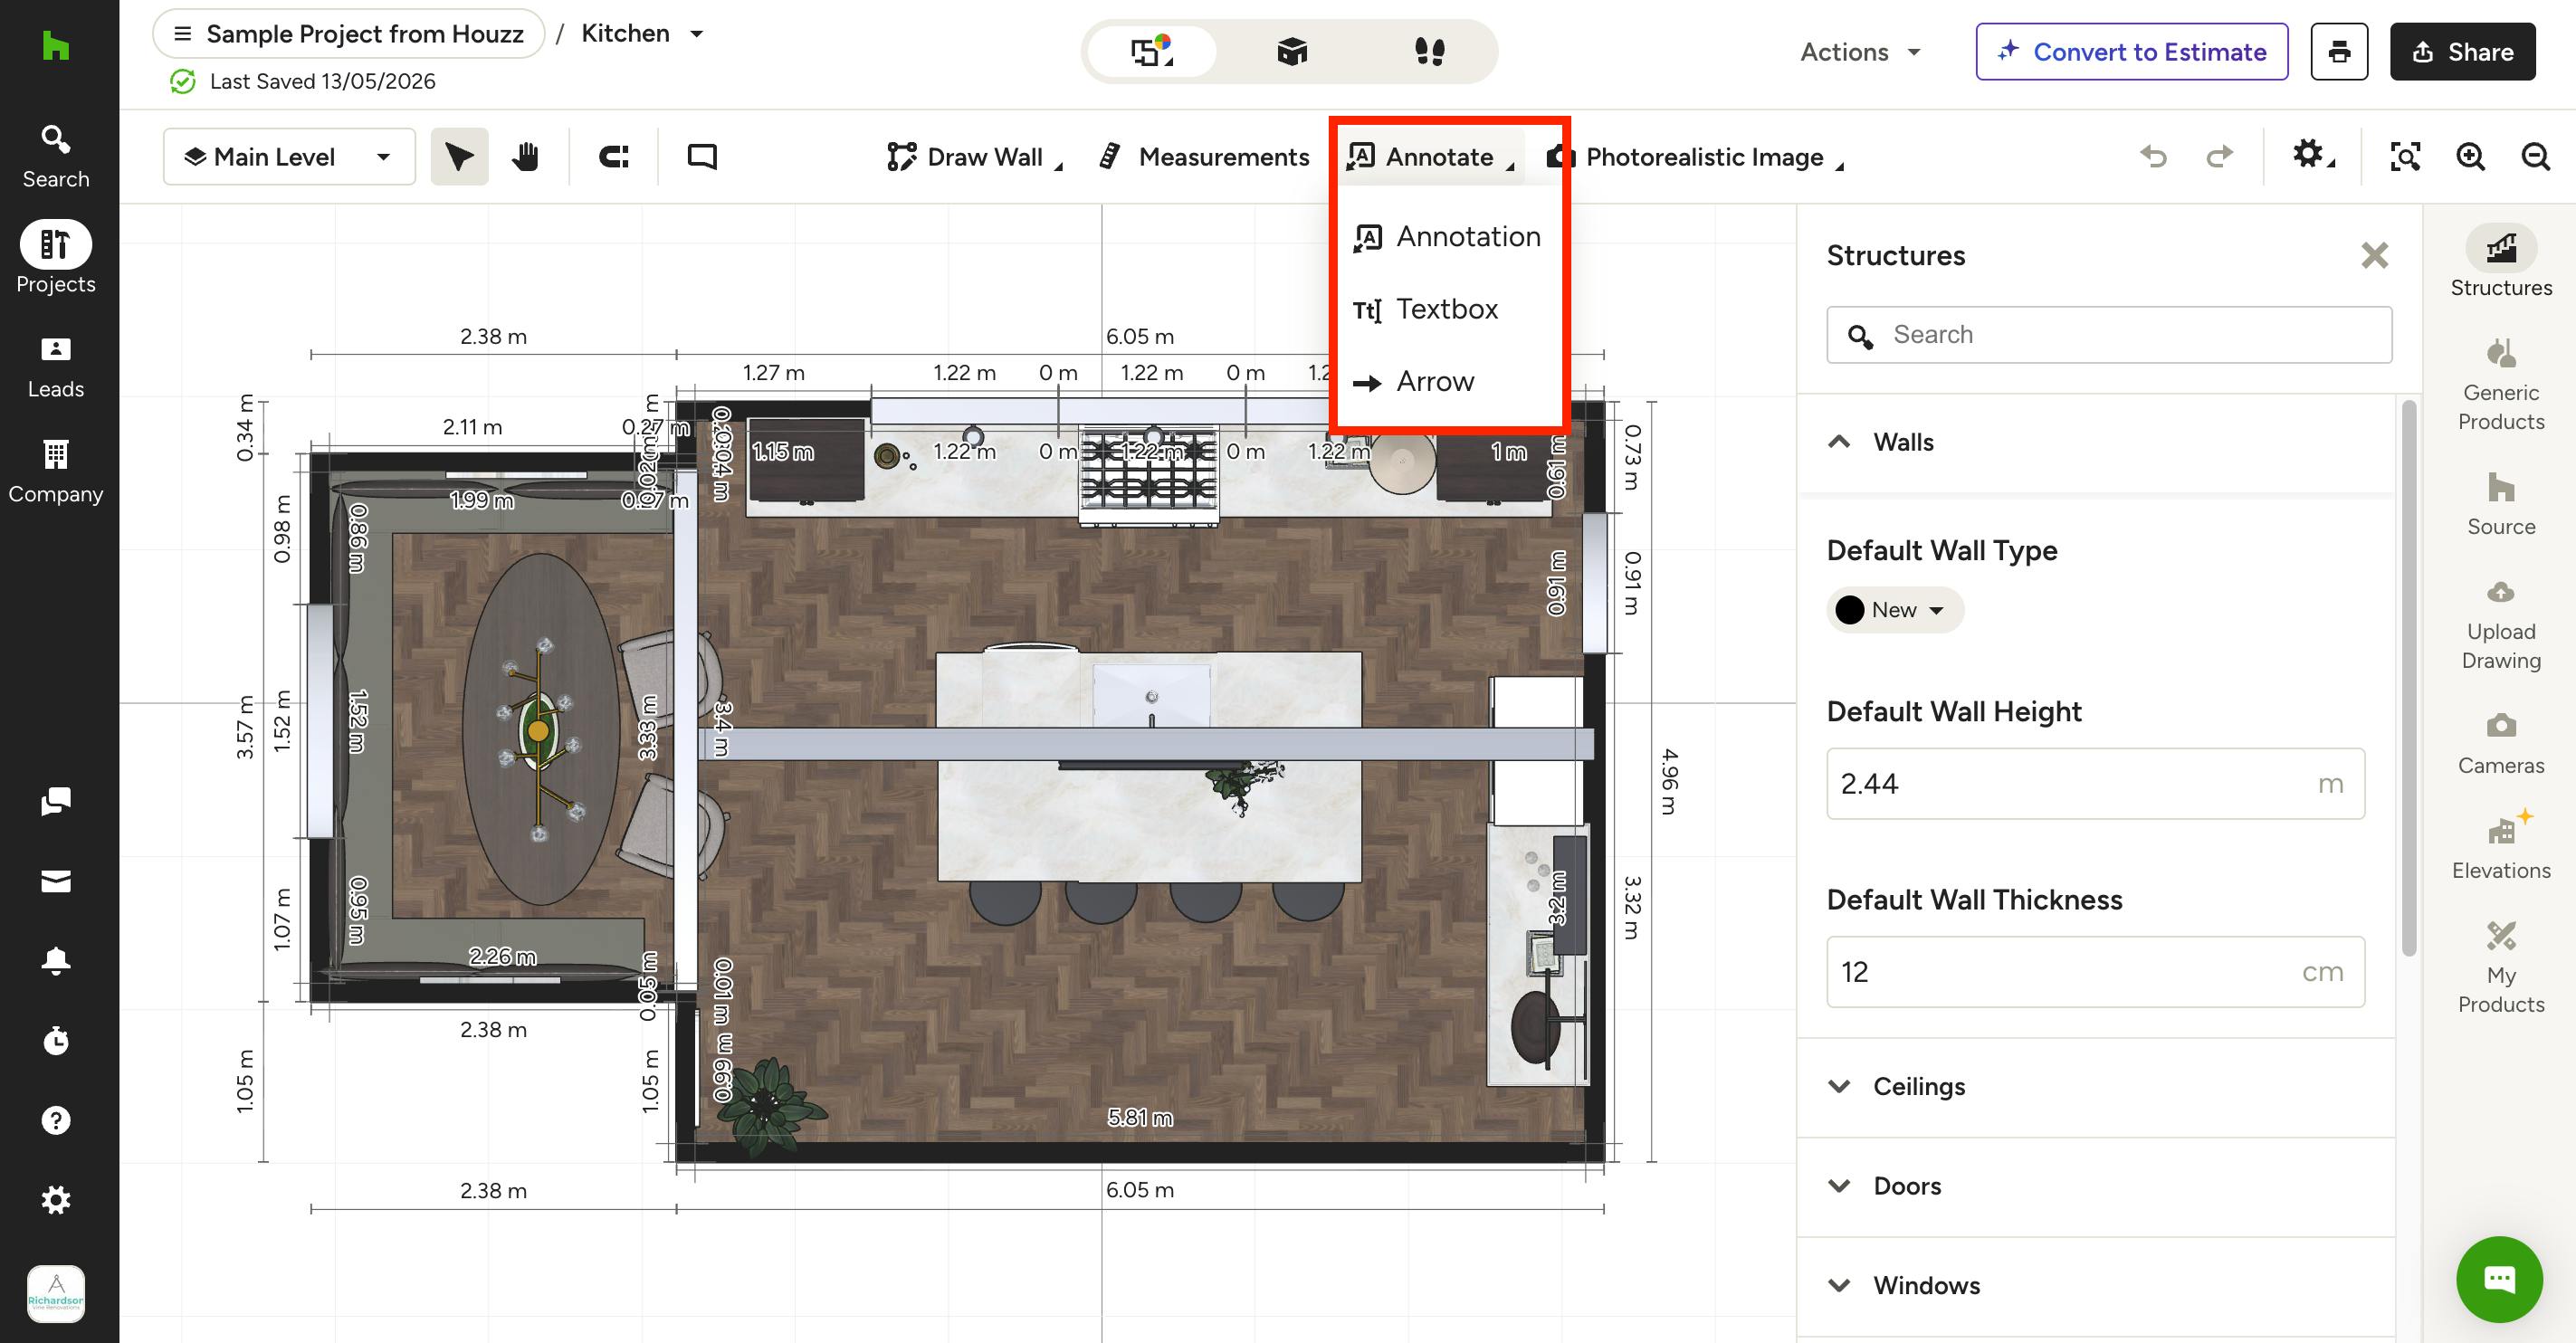Screen dimensions: 2576x1343
Task: Open the Source tab
Action: (2501, 505)
